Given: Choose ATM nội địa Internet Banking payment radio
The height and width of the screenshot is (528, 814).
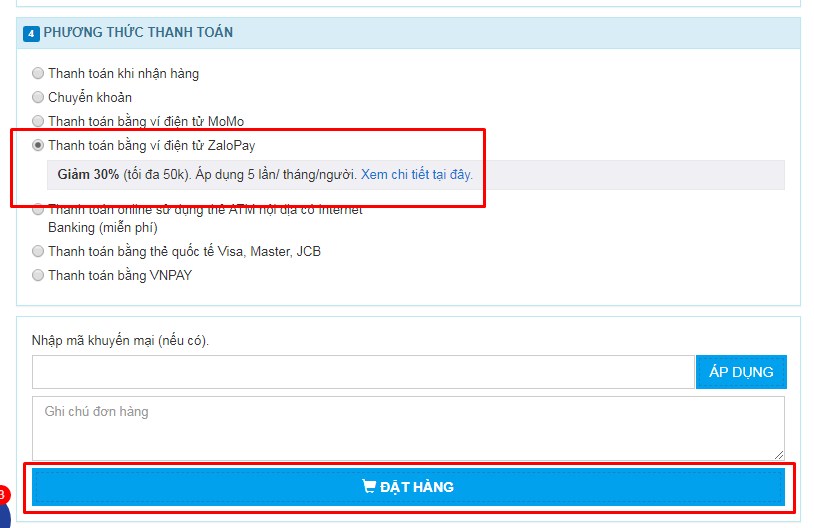Looking at the screenshot, I should tap(38, 210).
